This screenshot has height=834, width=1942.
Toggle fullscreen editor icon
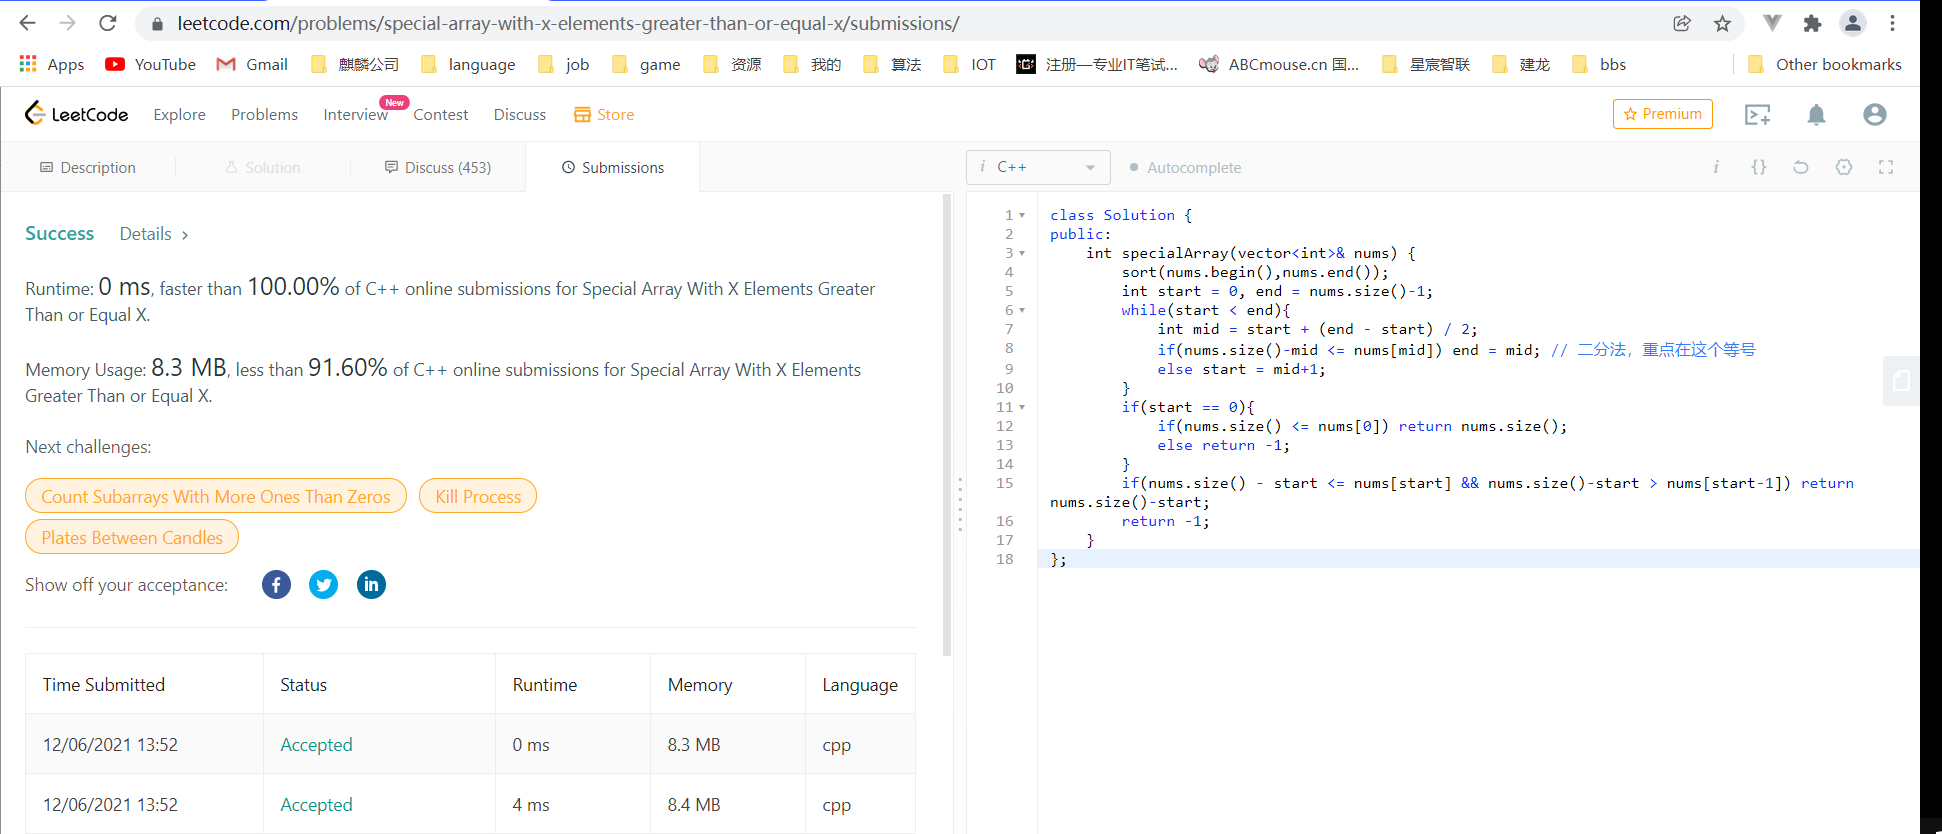[x=1886, y=167]
